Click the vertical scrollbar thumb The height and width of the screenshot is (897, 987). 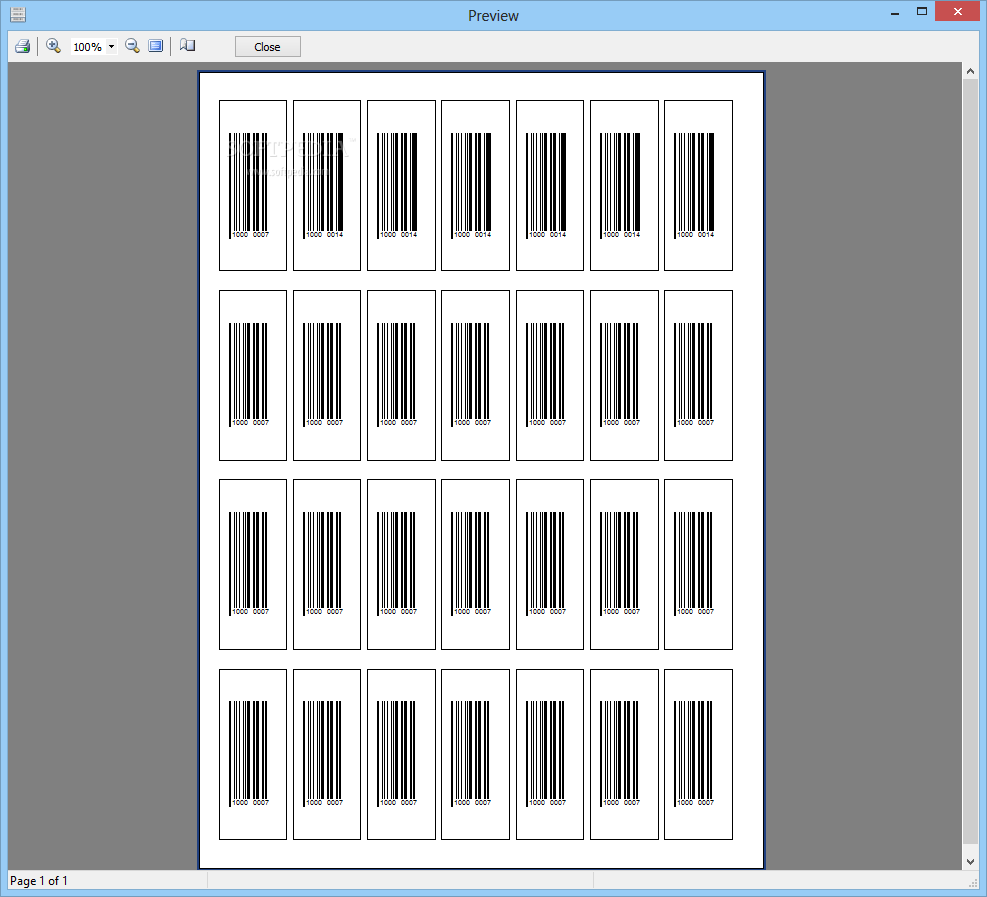tap(970, 462)
